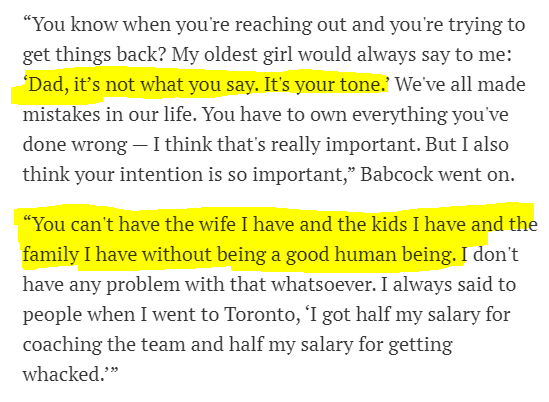Click the highlighted words 'good human being'
Image resolution: width=549 pixels, height=402 pixels.
point(371,255)
